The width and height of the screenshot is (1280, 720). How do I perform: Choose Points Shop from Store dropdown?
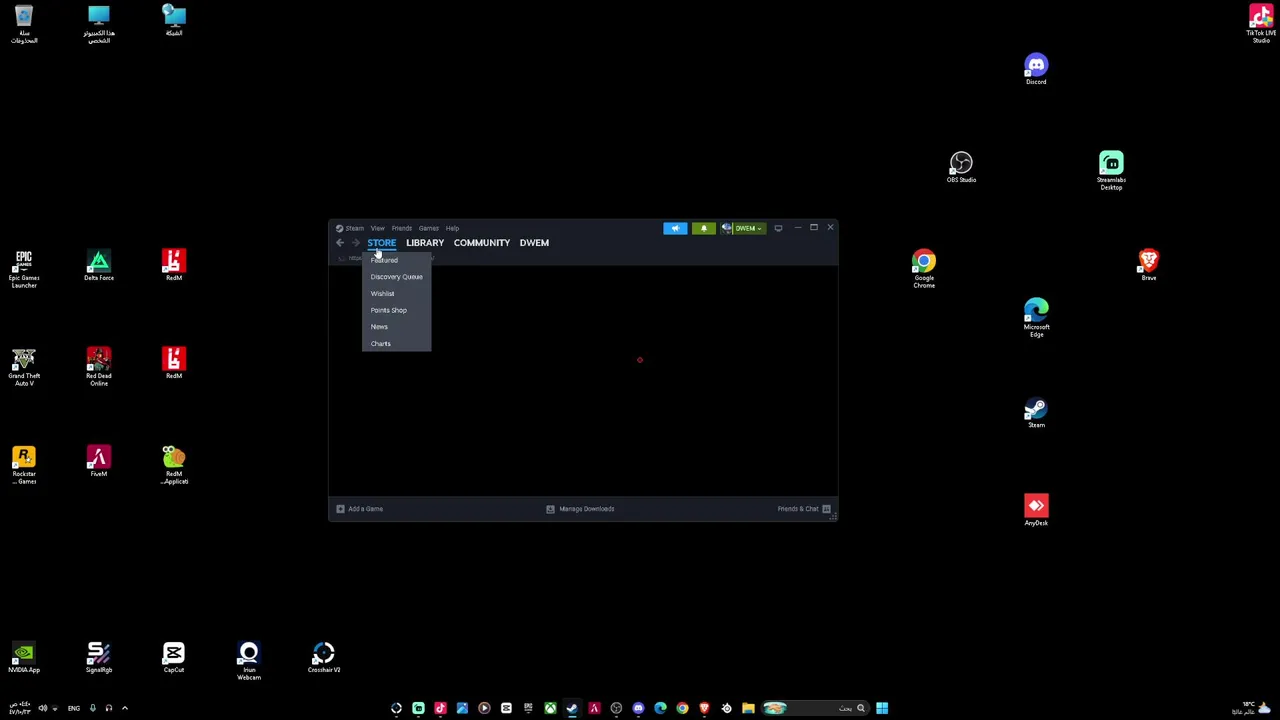396,310
